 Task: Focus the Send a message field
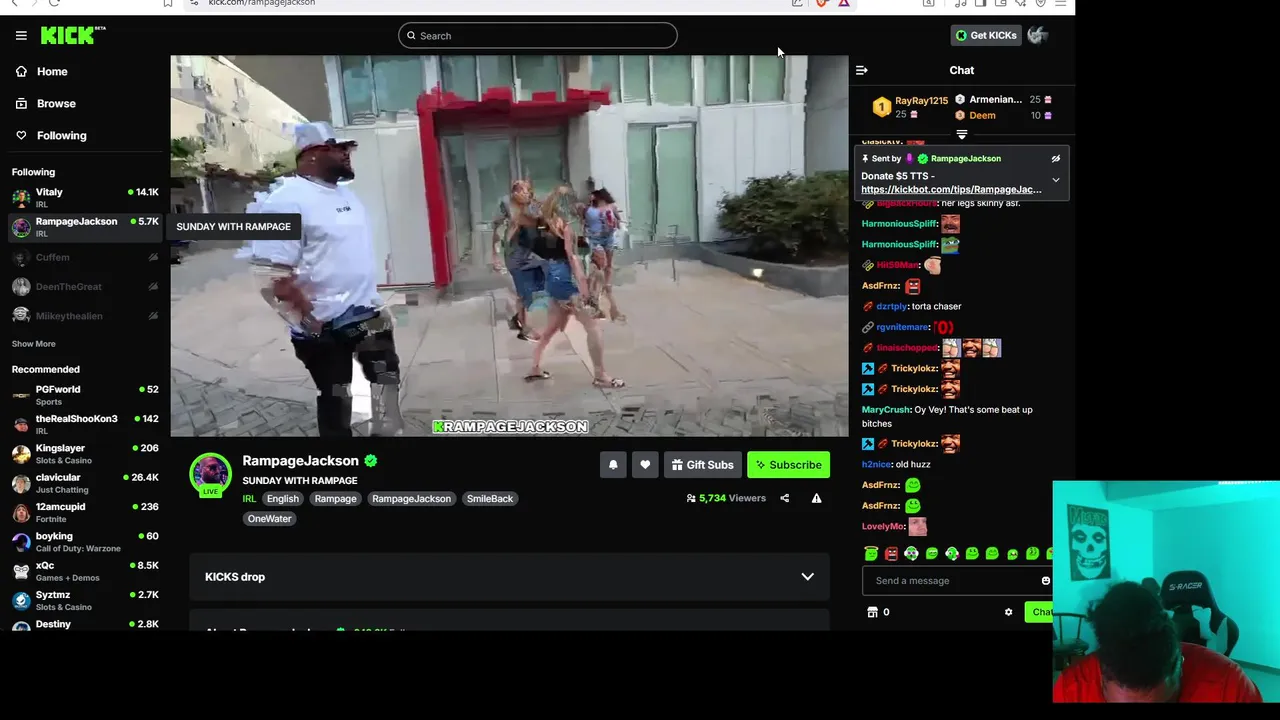tap(955, 581)
